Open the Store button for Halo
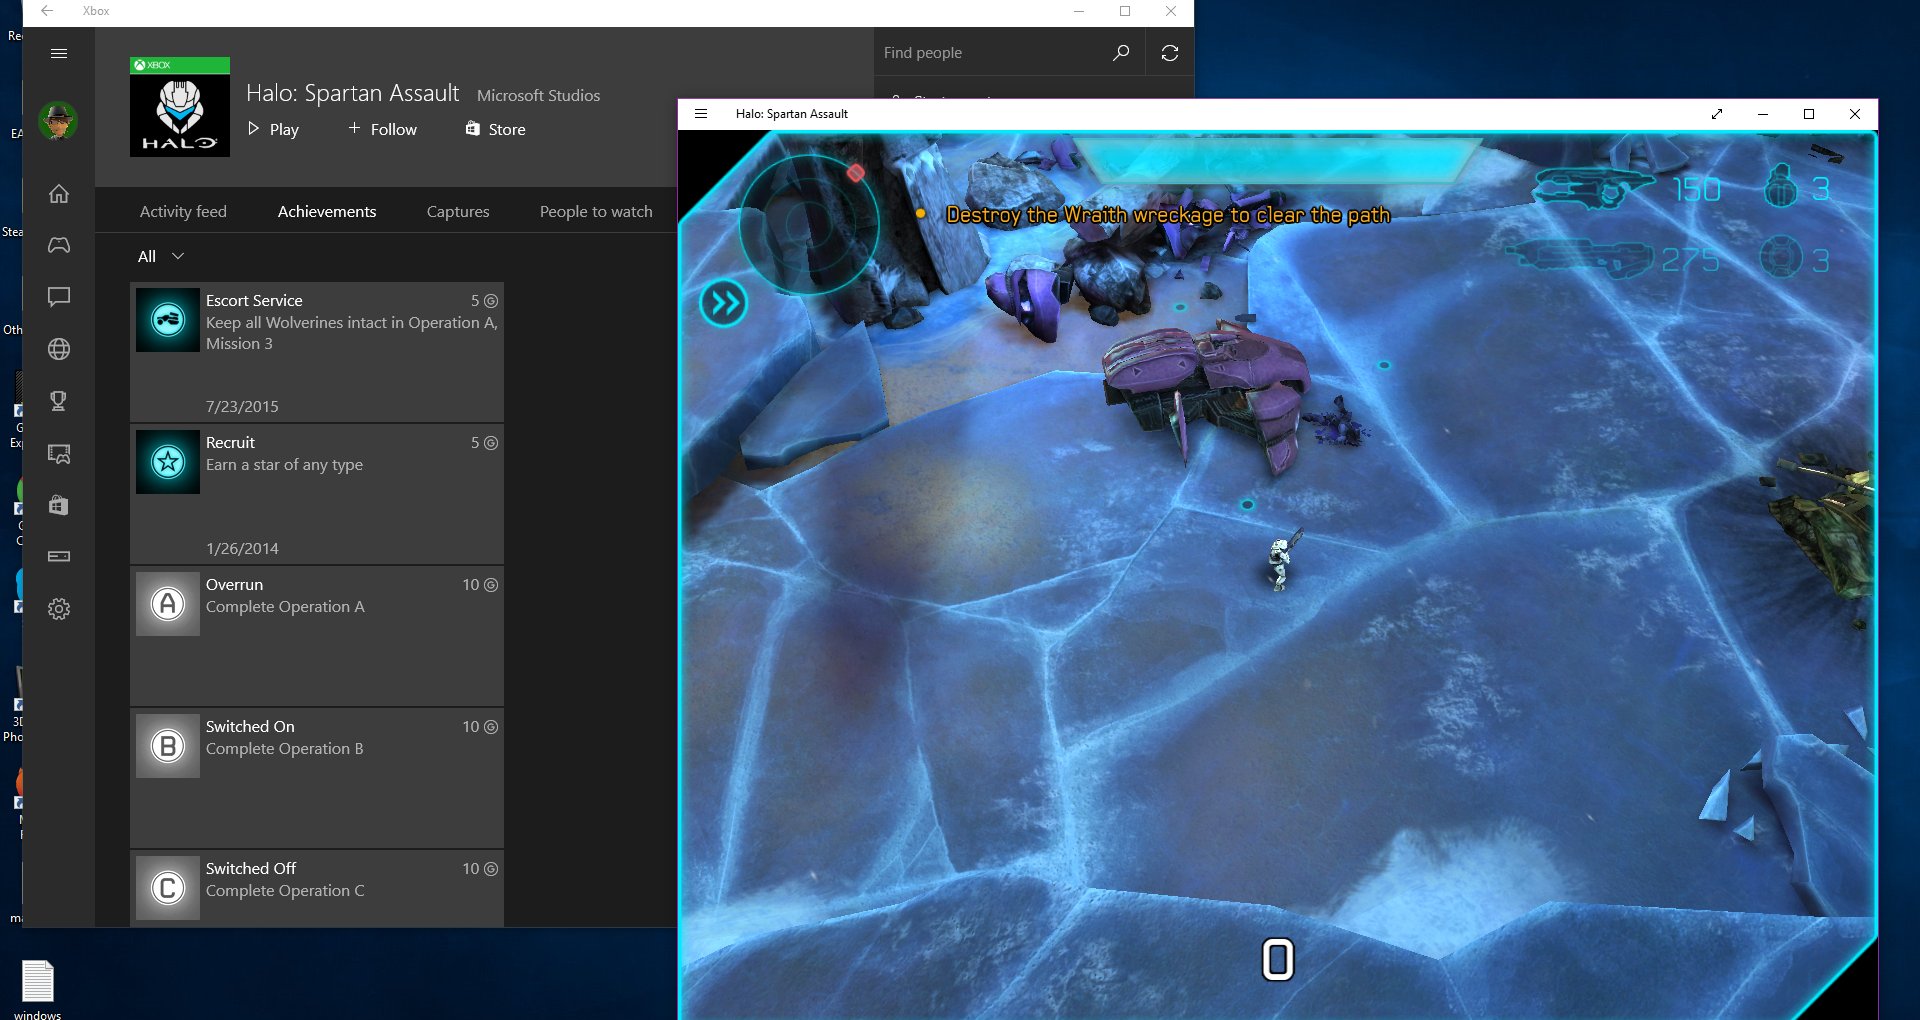Image resolution: width=1920 pixels, height=1020 pixels. point(495,129)
